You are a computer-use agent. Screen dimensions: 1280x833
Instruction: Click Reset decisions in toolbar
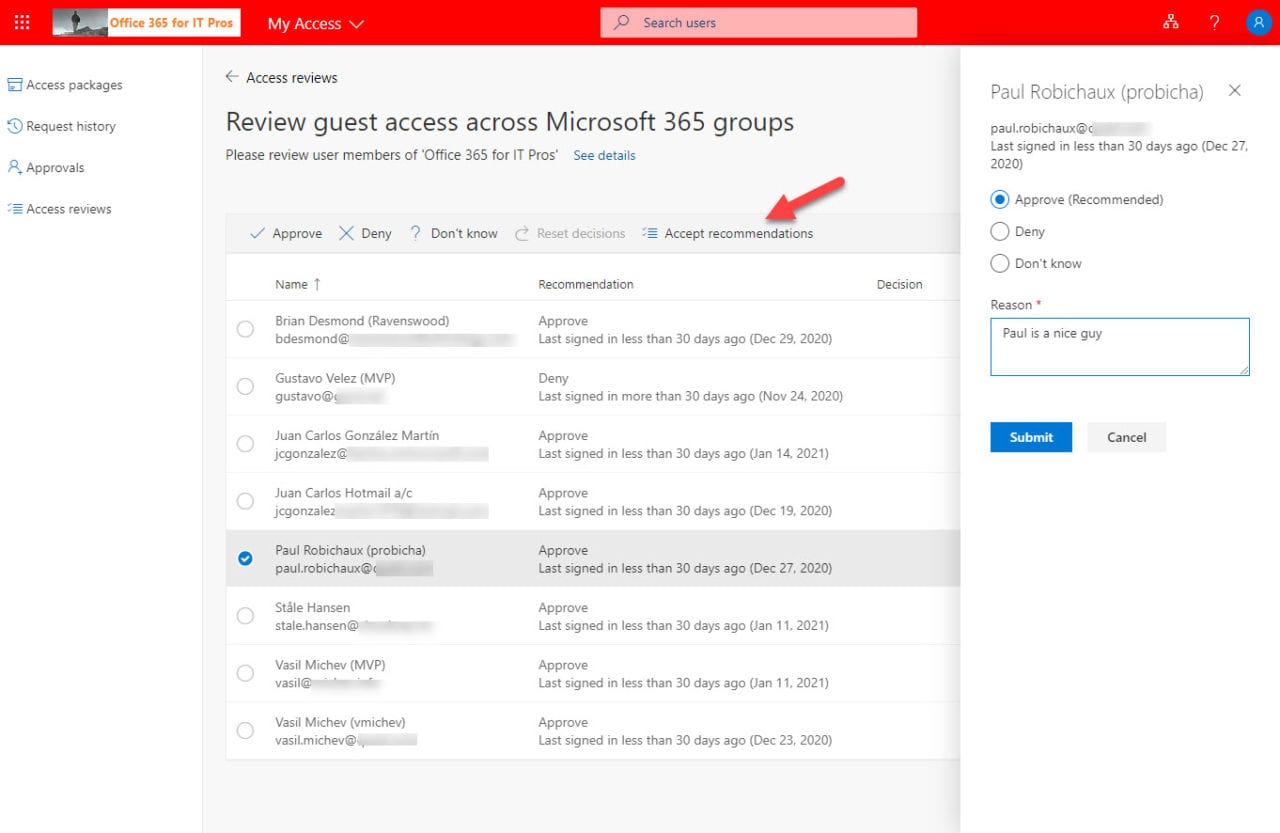pyautogui.click(x=581, y=233)
